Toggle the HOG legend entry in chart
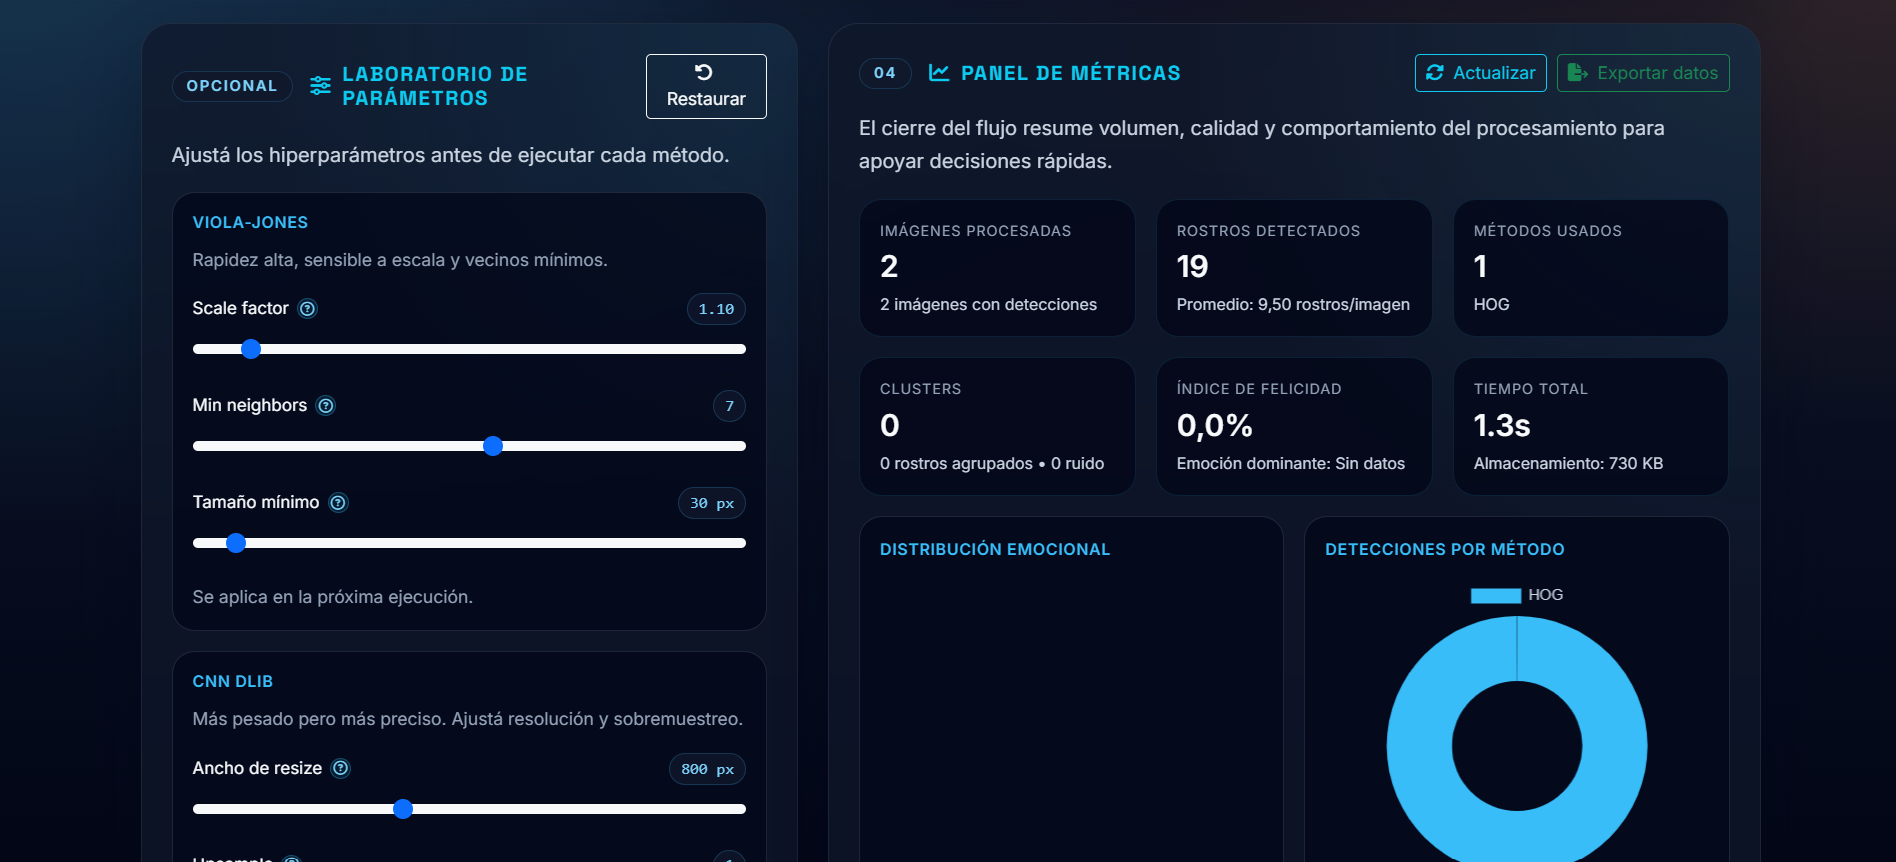 [1516, 595]
